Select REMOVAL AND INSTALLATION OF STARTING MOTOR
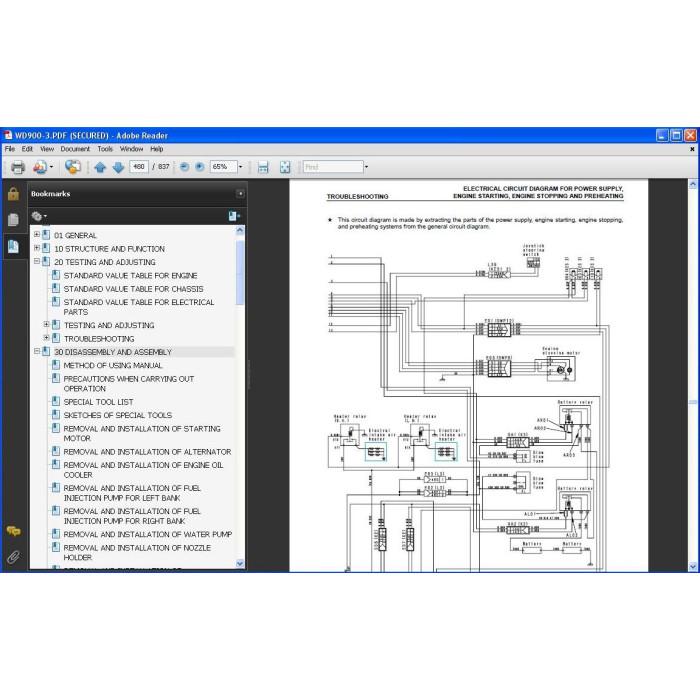 pos(142,433)
